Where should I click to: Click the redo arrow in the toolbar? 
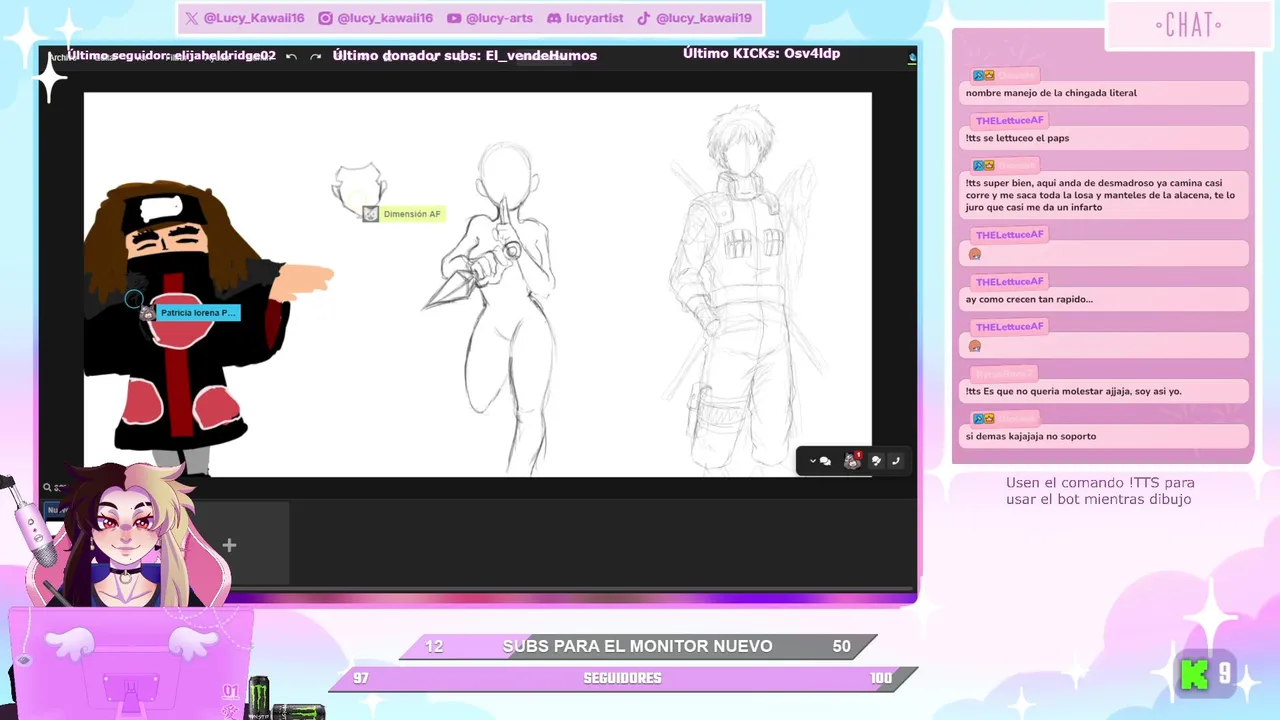click(316, 57)
